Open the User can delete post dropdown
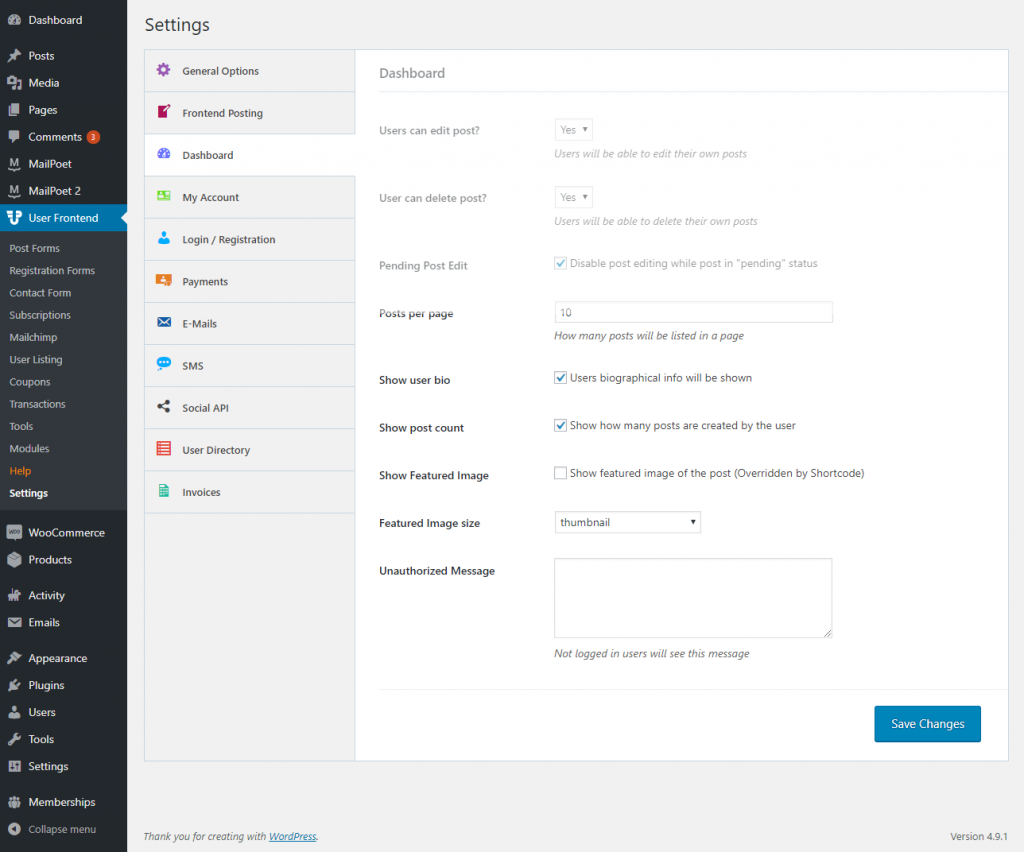The width and height of the screenshot is (1024, 852). [x=573, y=197]
